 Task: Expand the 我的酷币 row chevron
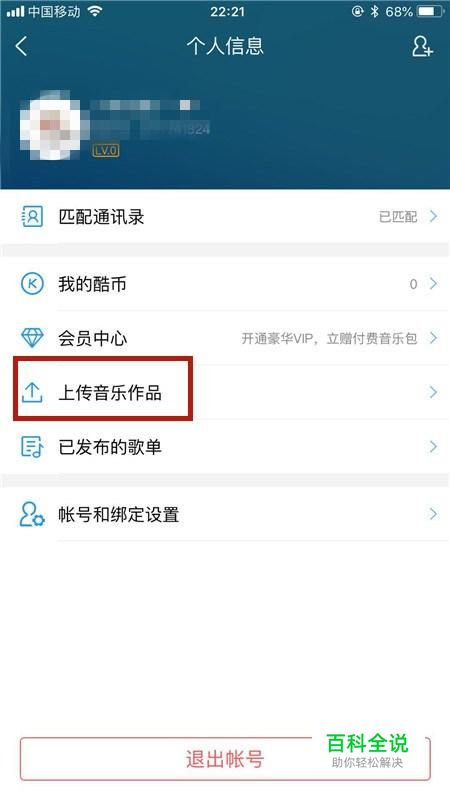point(434,284)
